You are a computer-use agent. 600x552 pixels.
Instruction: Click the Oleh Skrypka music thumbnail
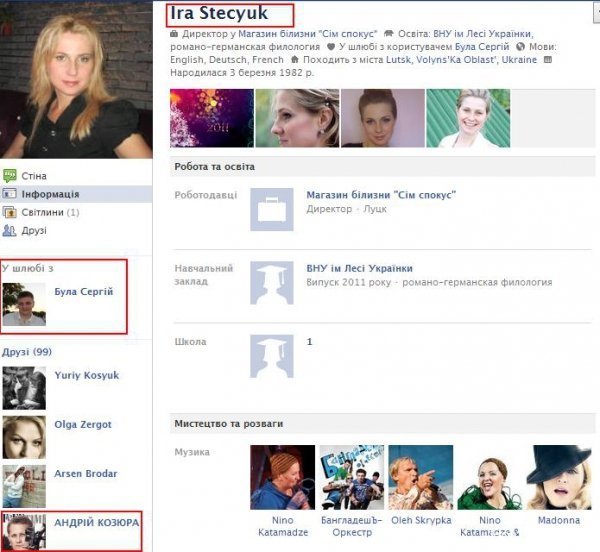coord(420,477)
